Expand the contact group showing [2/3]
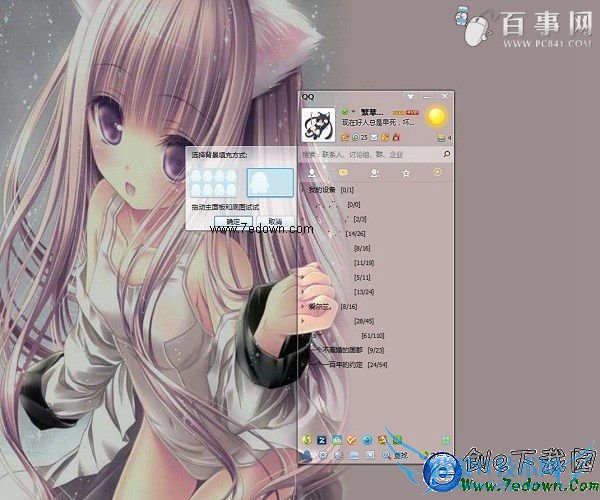 tap(376, 219)
